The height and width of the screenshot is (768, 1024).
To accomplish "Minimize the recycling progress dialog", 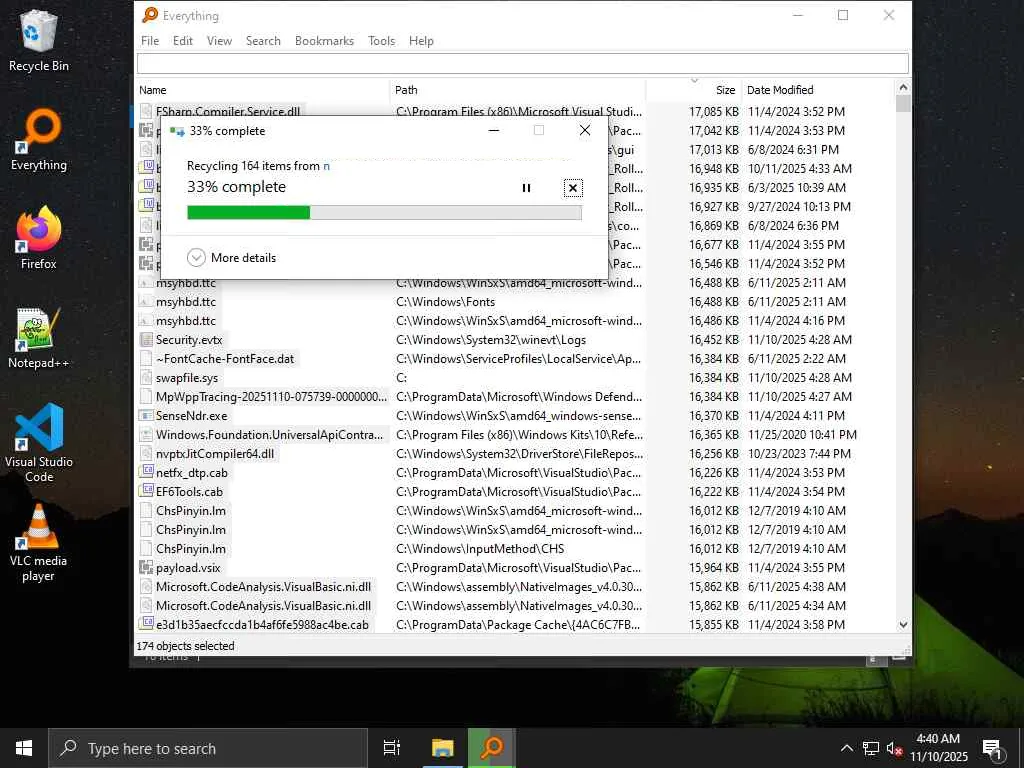I will click(494, 131).
